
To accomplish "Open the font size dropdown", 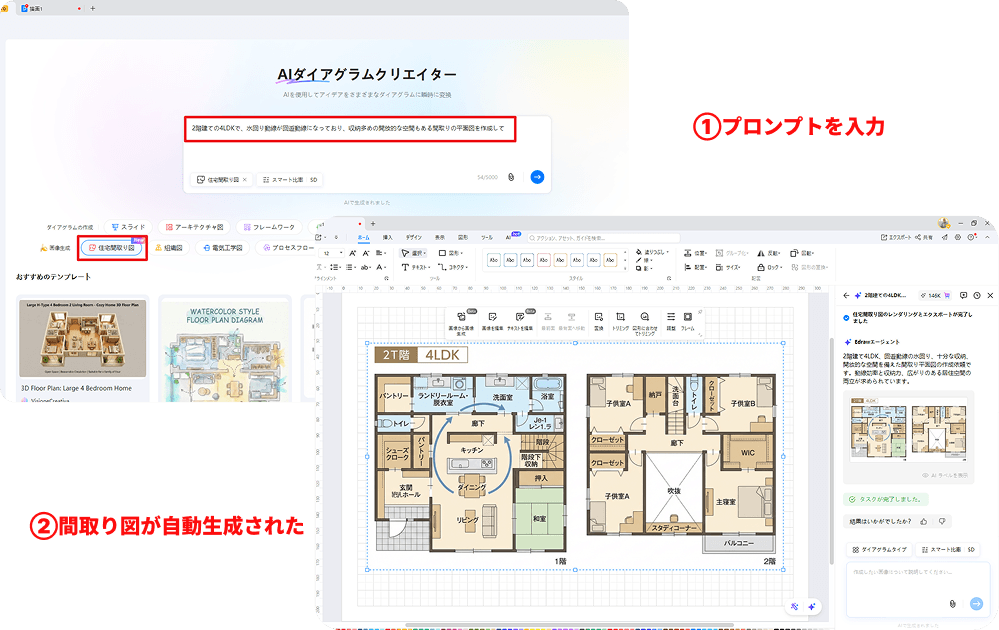I will [330, 252].
